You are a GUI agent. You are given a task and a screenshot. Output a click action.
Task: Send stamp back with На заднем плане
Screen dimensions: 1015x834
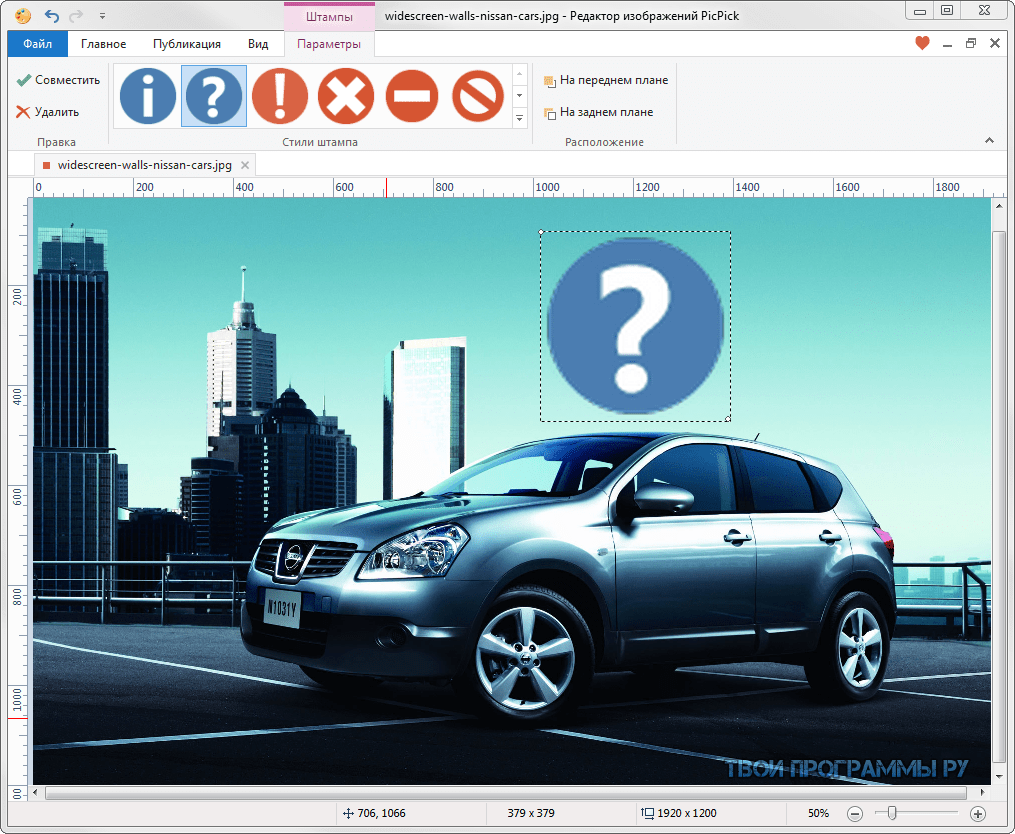point(598,113)
